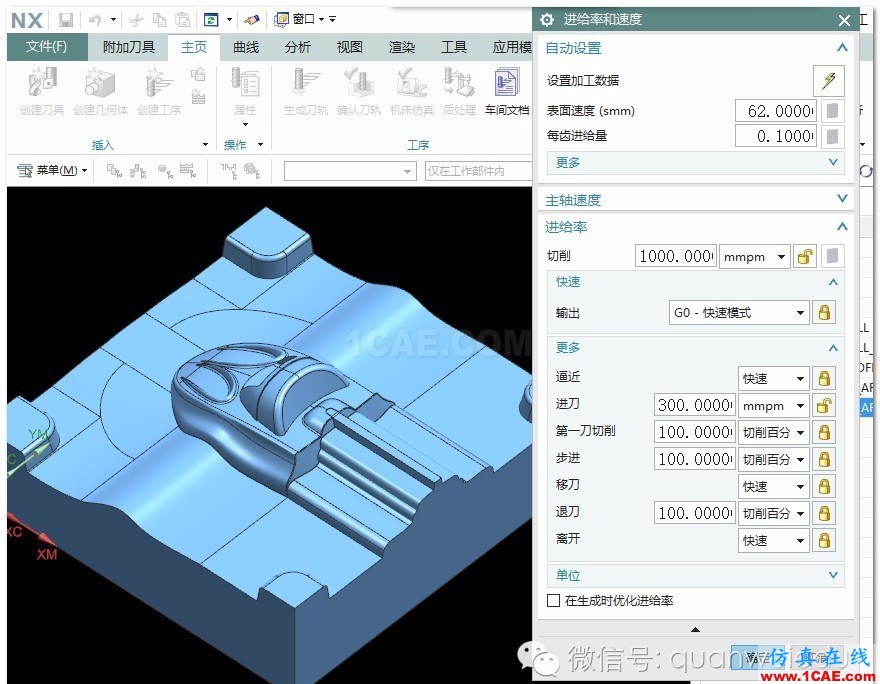Click the 后处理 (Post Process) icon
This screenshot has height=684, width=880.
pyautogui.click(x=459, y=83)
